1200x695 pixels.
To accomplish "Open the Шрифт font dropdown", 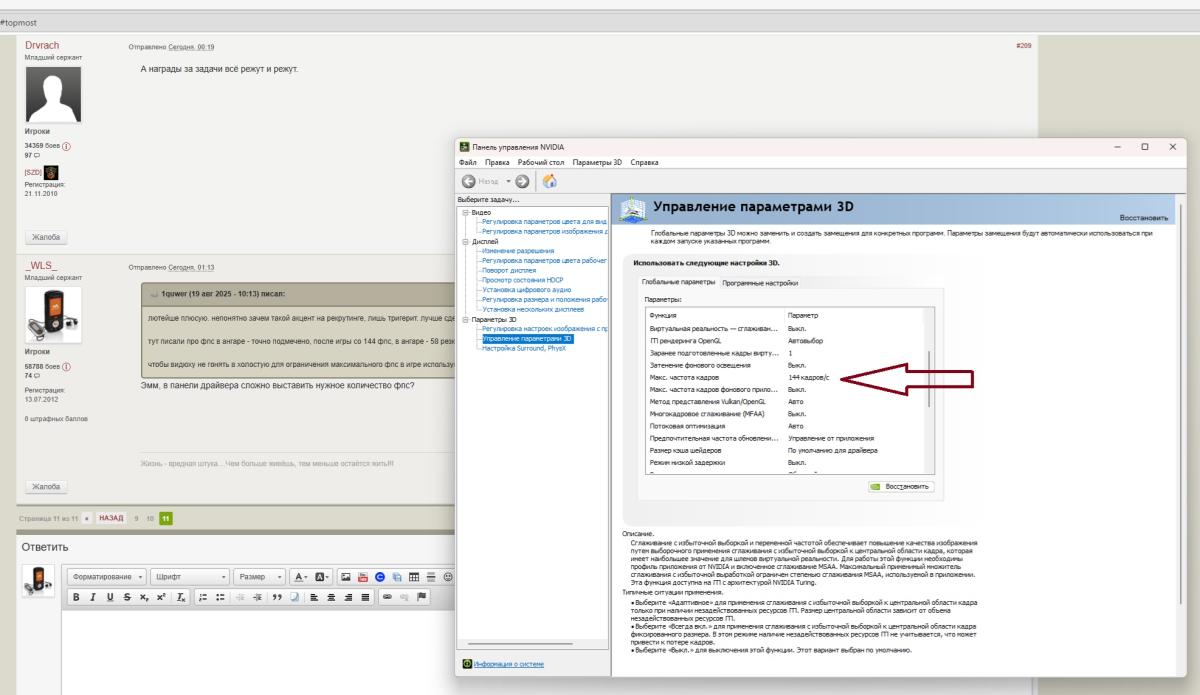I will tap(191, 577).
